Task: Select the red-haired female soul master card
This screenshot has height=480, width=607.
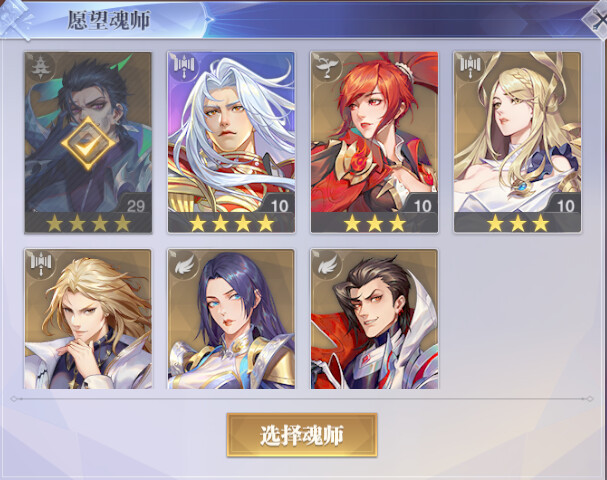Action: click(x=374, y=142)
